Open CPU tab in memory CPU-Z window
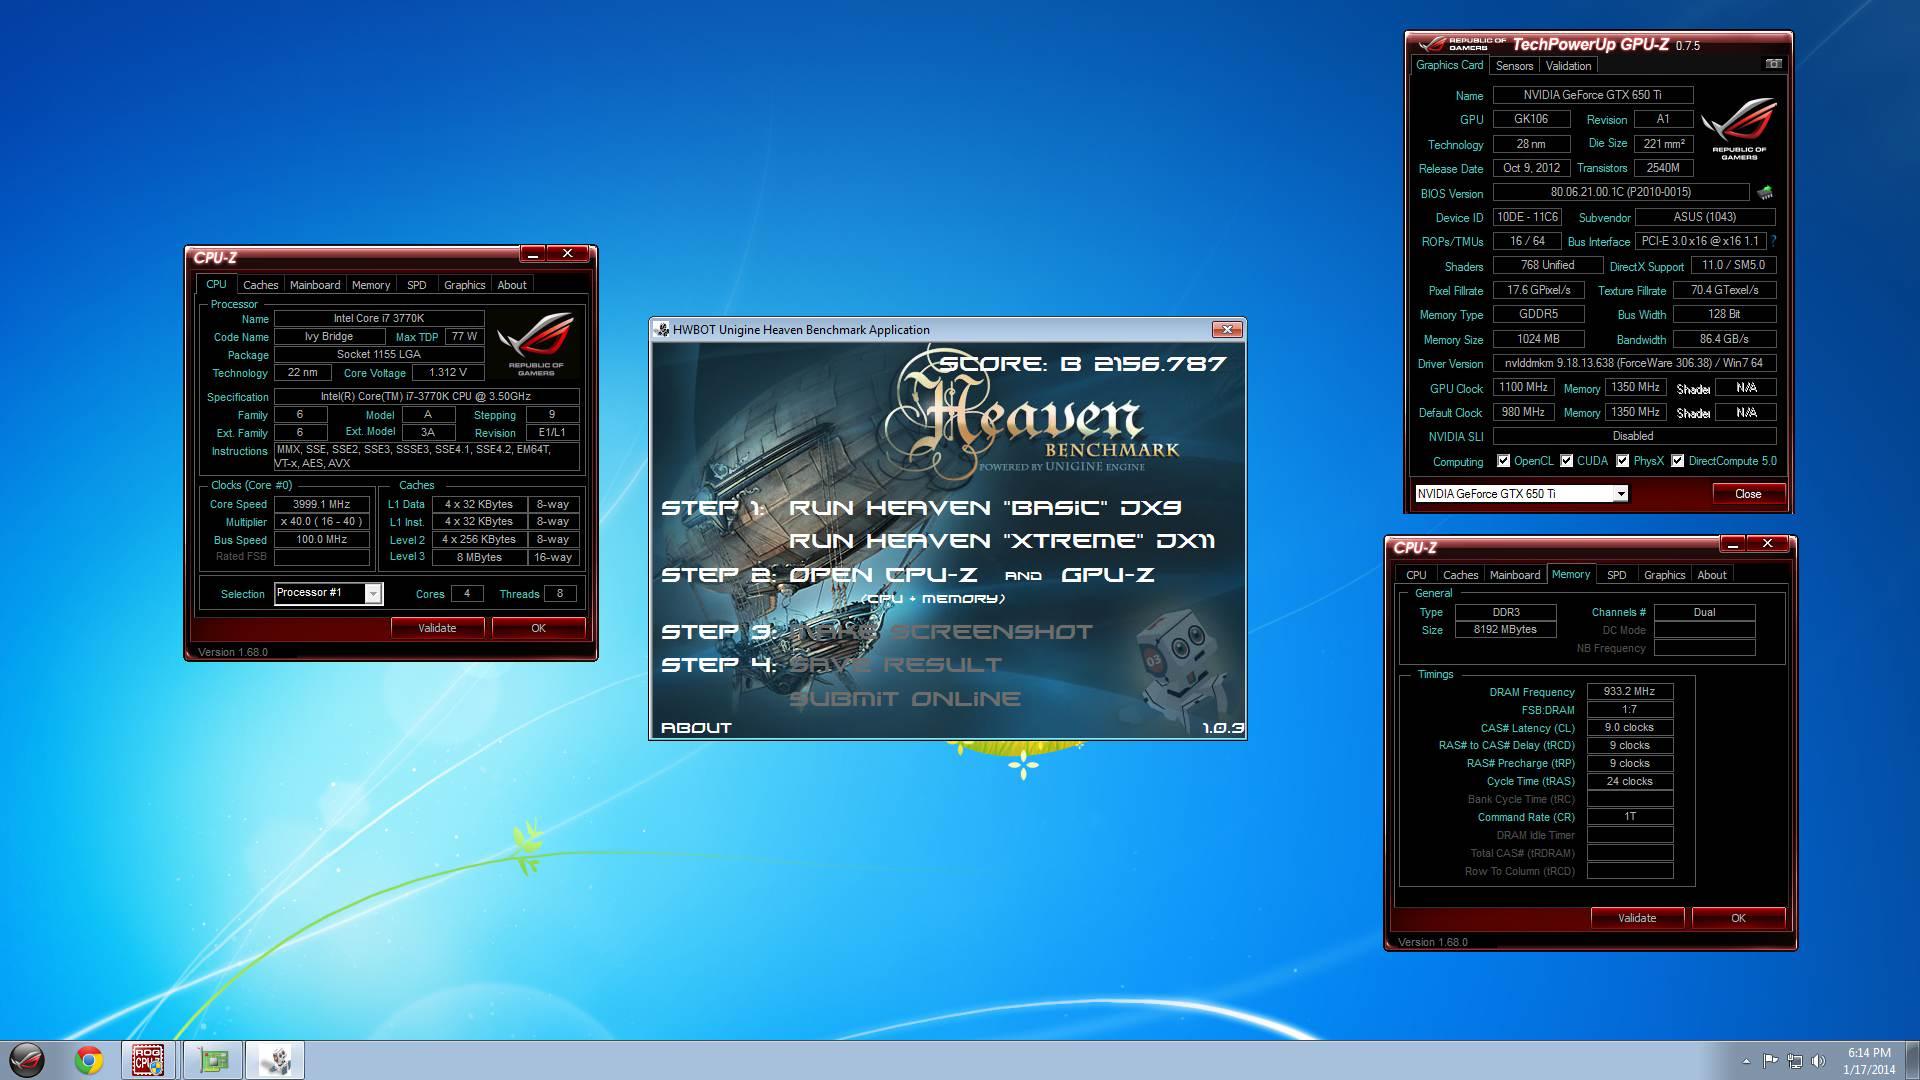1920x1080 pixels. (1416, 575)
